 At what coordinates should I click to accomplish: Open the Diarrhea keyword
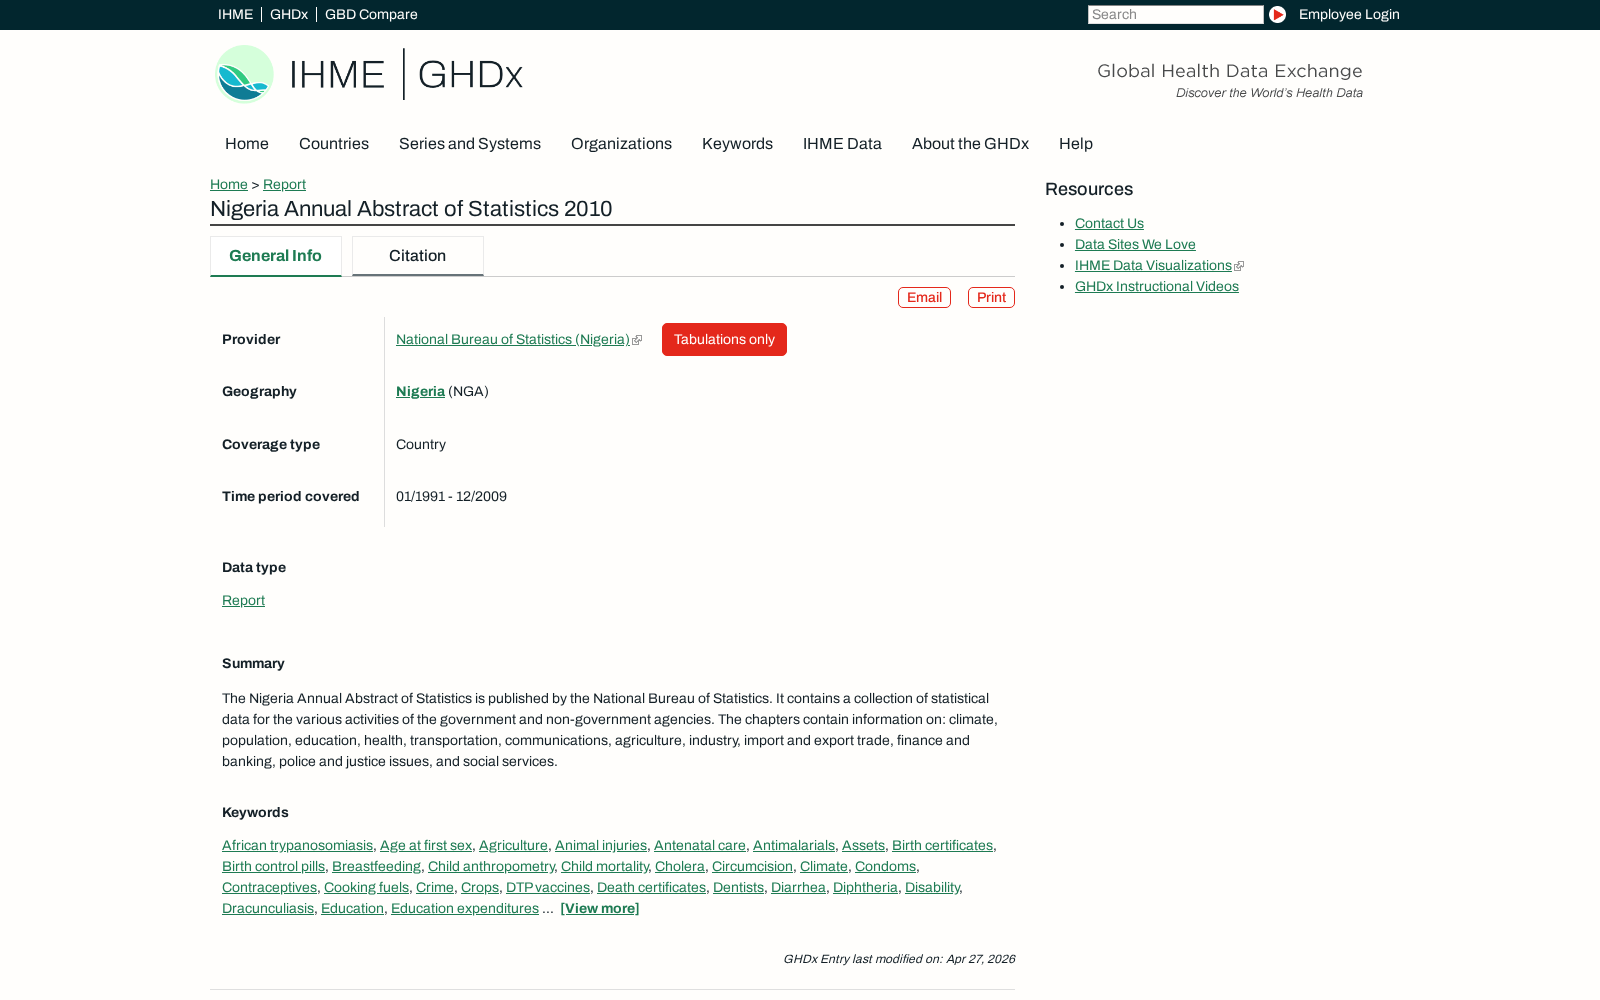tap(798, 887)
